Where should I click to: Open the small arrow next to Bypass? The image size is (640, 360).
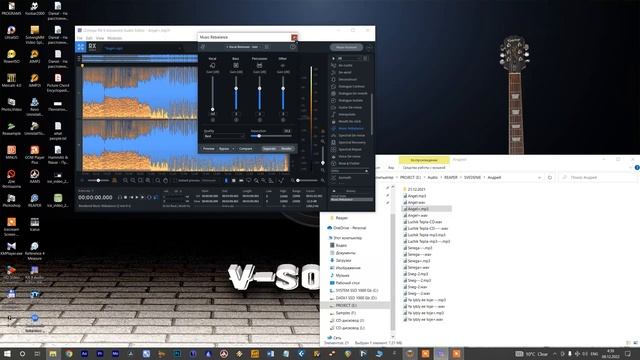point(233,149)
